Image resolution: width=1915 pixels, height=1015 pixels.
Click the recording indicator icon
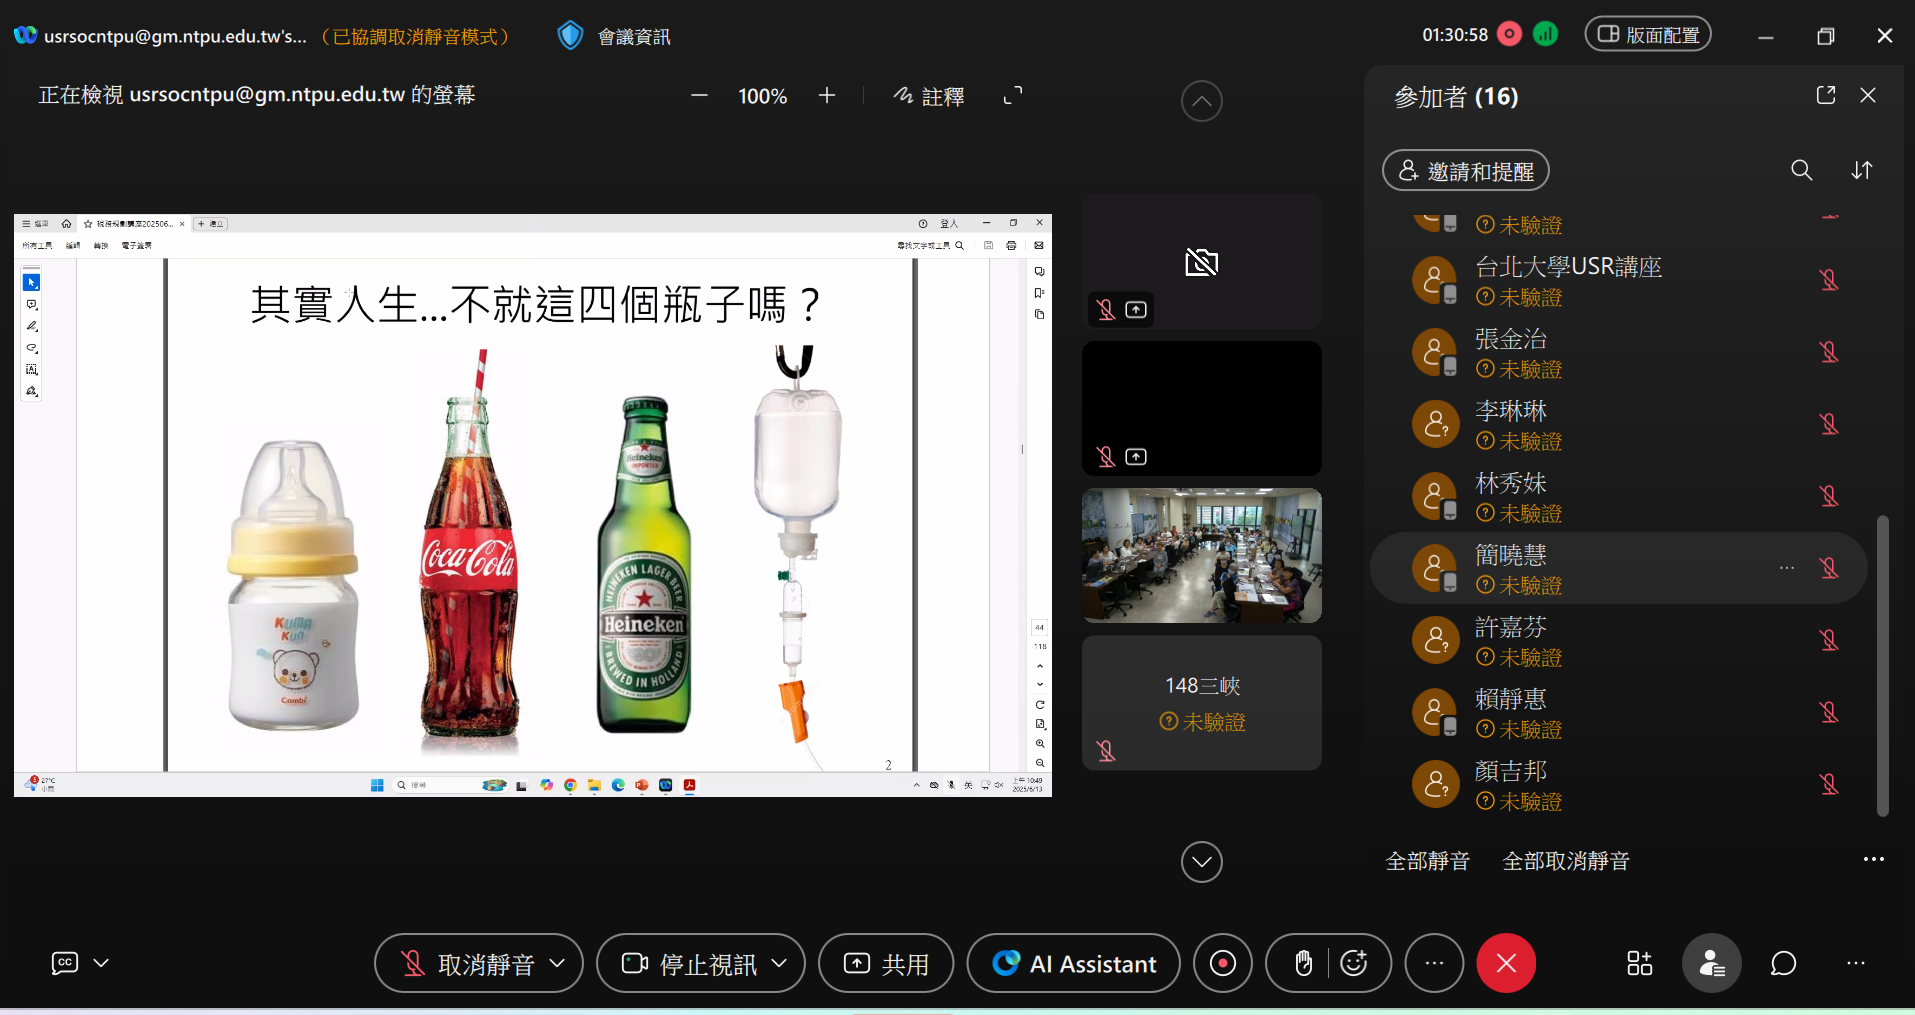coord(1510,34)
